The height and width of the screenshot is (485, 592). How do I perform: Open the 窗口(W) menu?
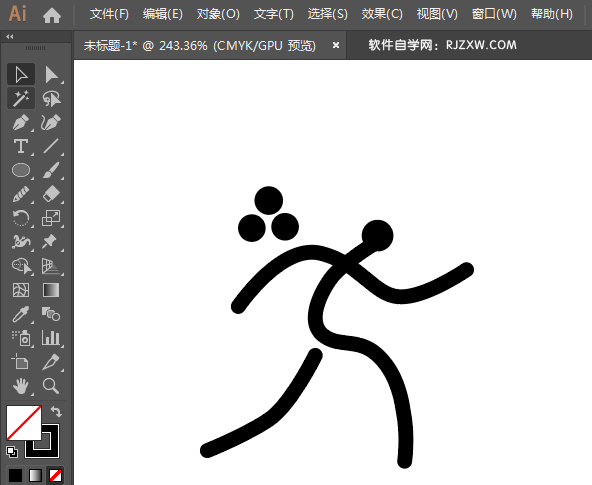click(494, 14)
